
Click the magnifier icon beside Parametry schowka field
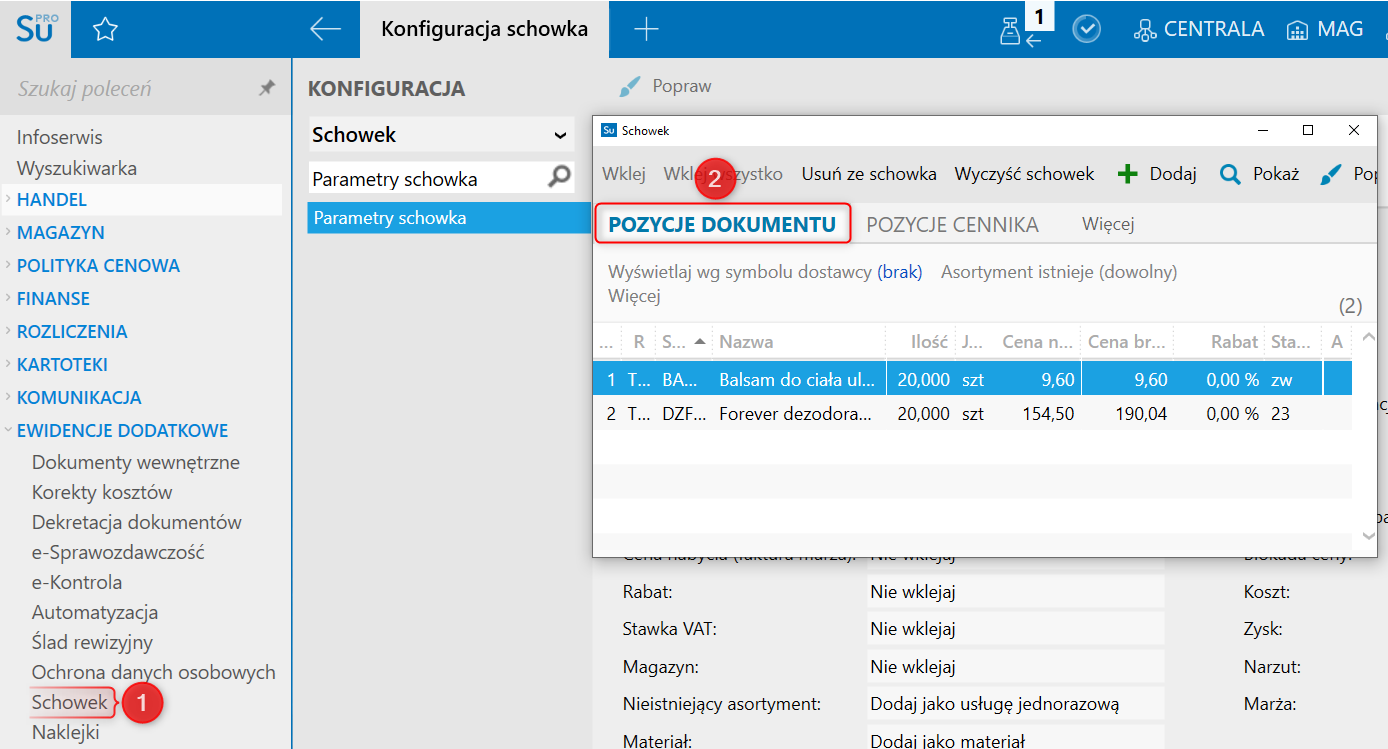560,178
